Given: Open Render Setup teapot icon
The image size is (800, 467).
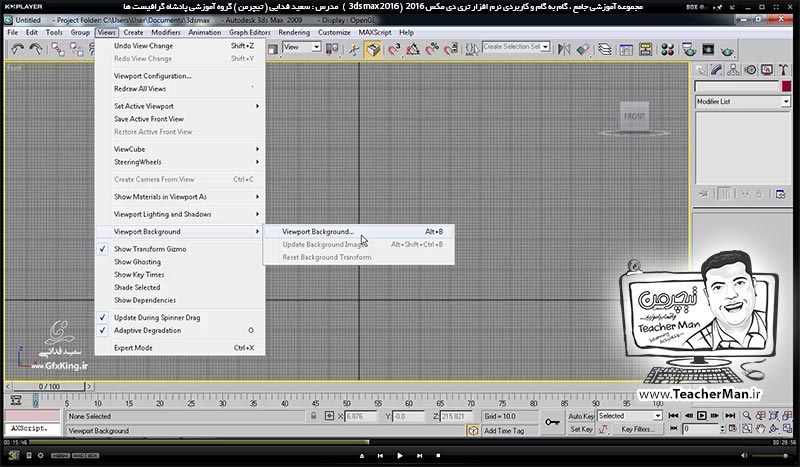Looking at the screenshot, I should tap(689, 49).
